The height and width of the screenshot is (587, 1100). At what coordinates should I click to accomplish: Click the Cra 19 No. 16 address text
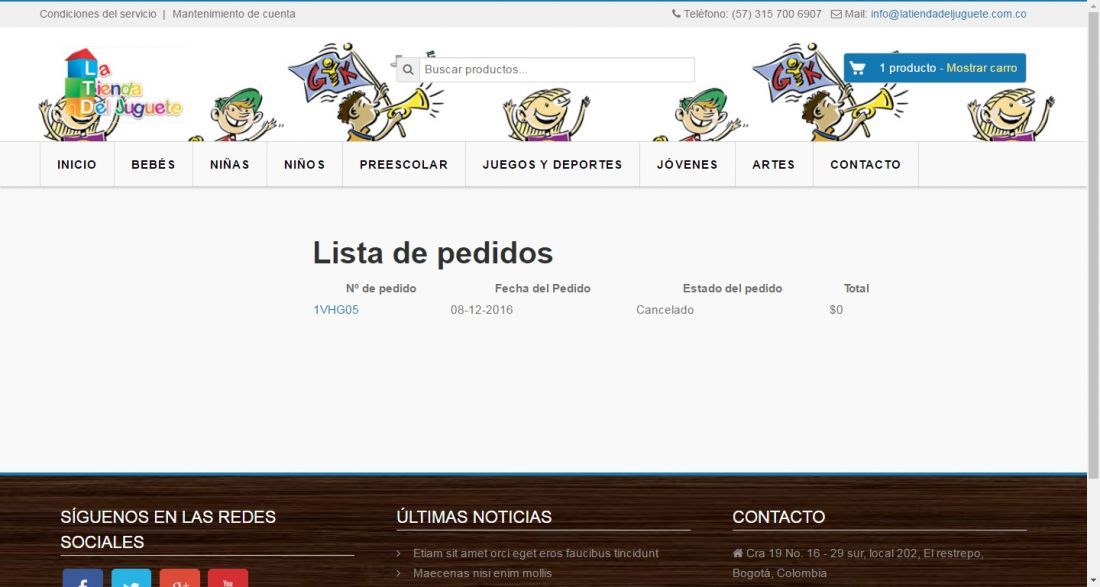tap(858, 563)
